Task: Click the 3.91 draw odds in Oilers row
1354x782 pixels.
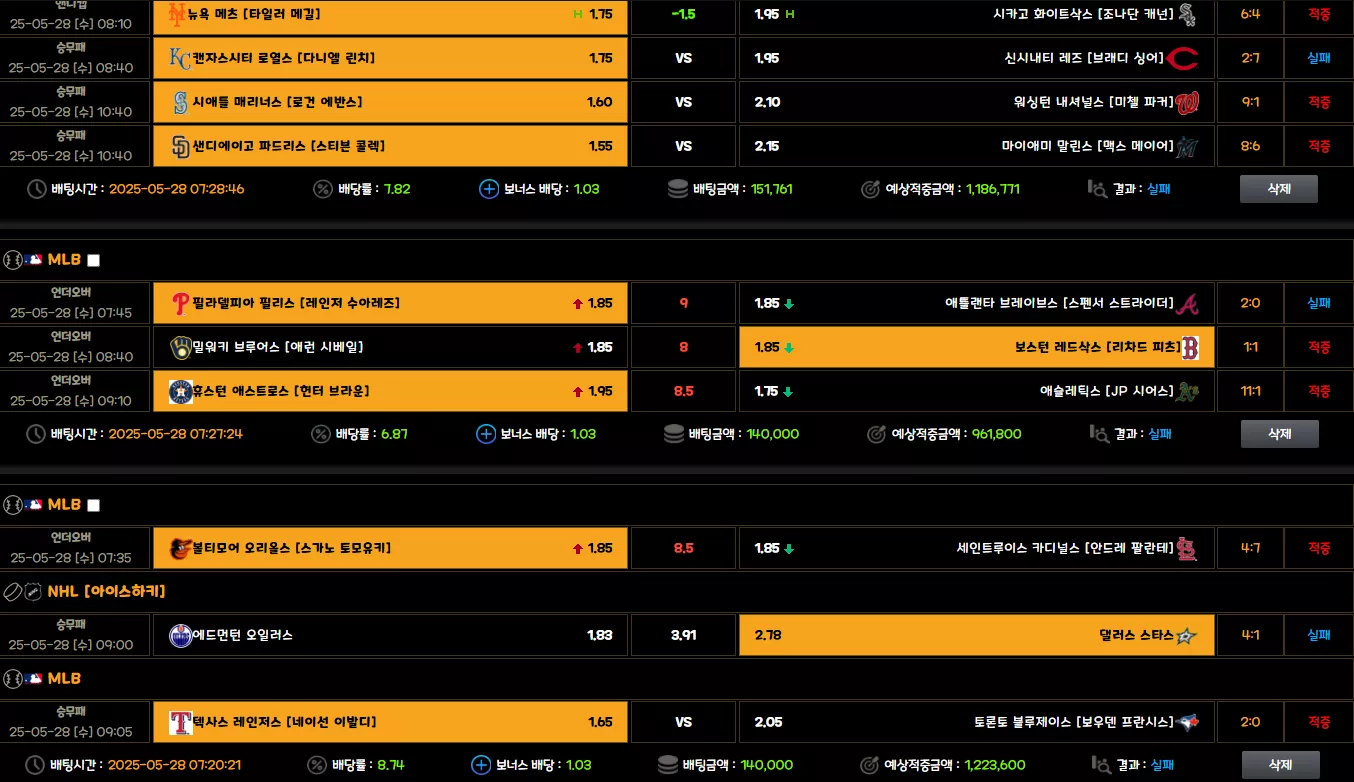Action: point(684,635)
